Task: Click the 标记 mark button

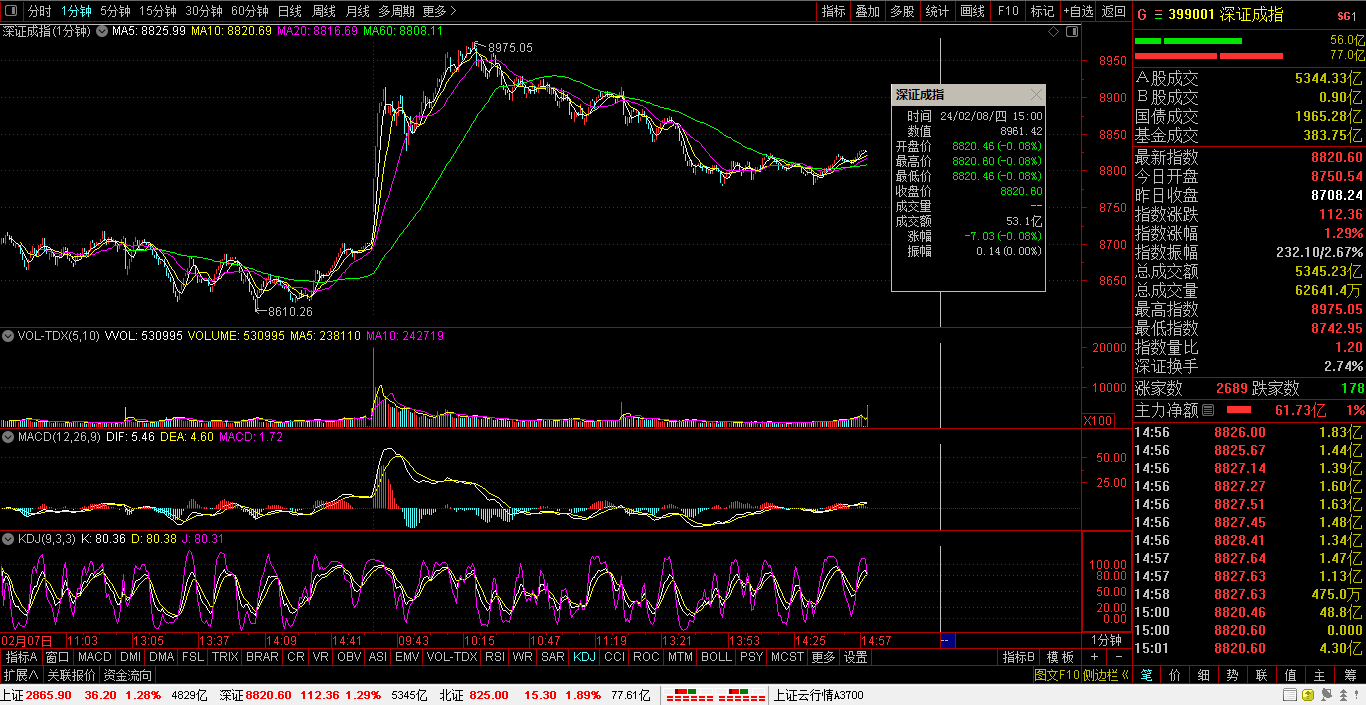Action: [1042, 11]
